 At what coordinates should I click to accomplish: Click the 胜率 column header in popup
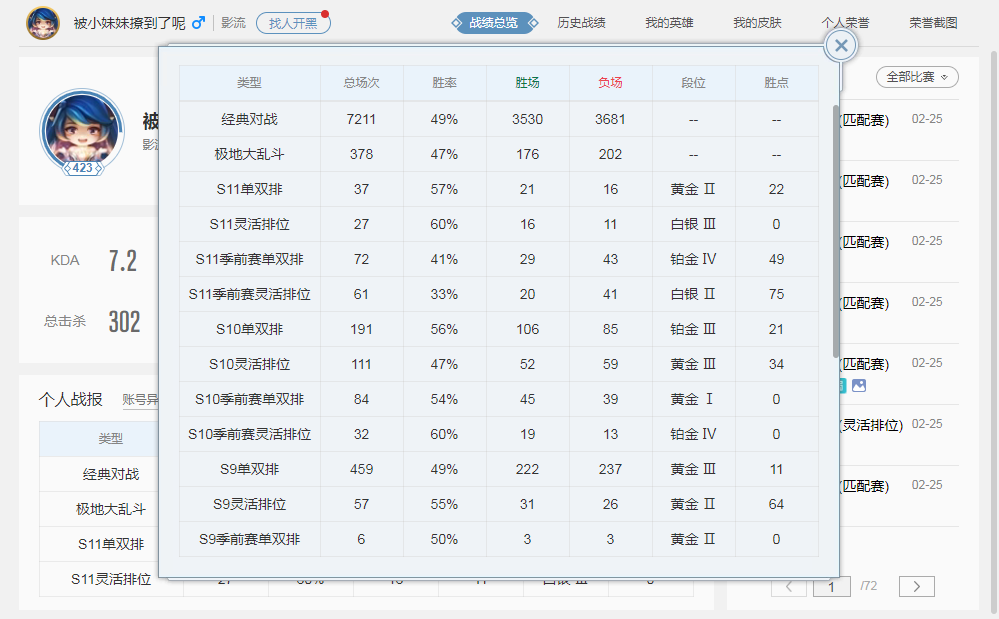point(444,83)
